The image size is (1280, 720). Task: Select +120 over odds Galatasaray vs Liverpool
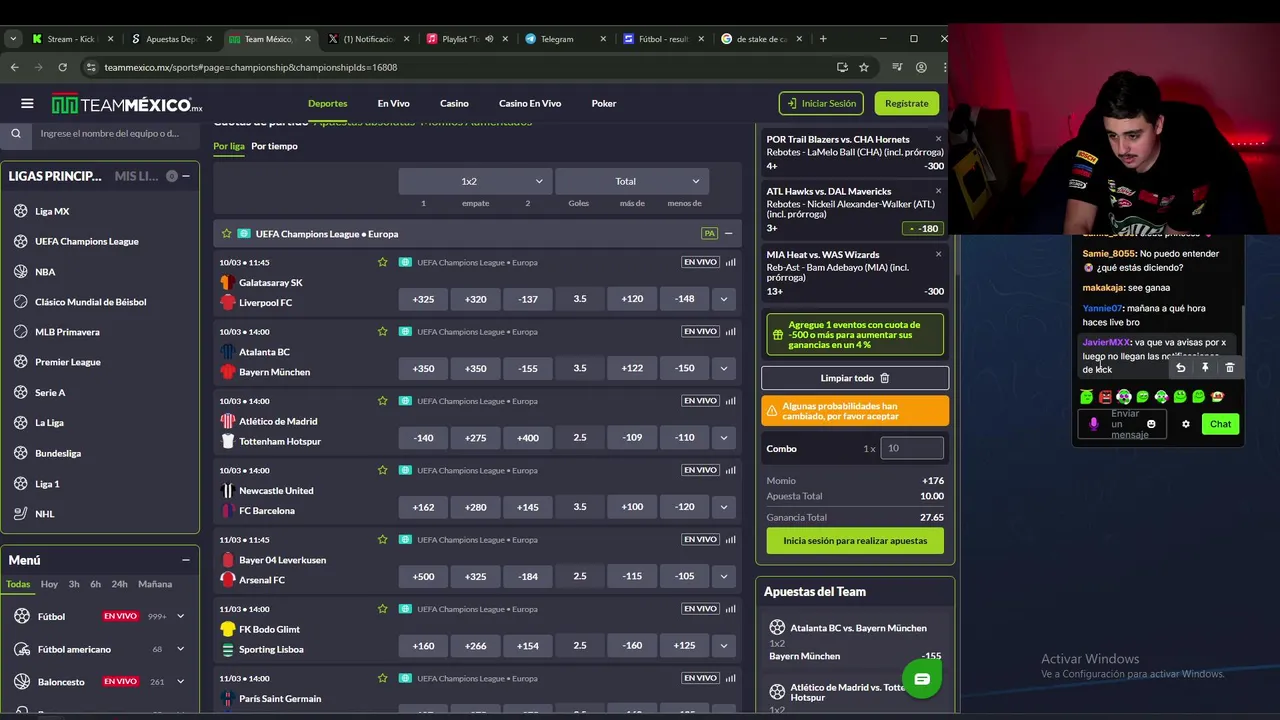632,299
